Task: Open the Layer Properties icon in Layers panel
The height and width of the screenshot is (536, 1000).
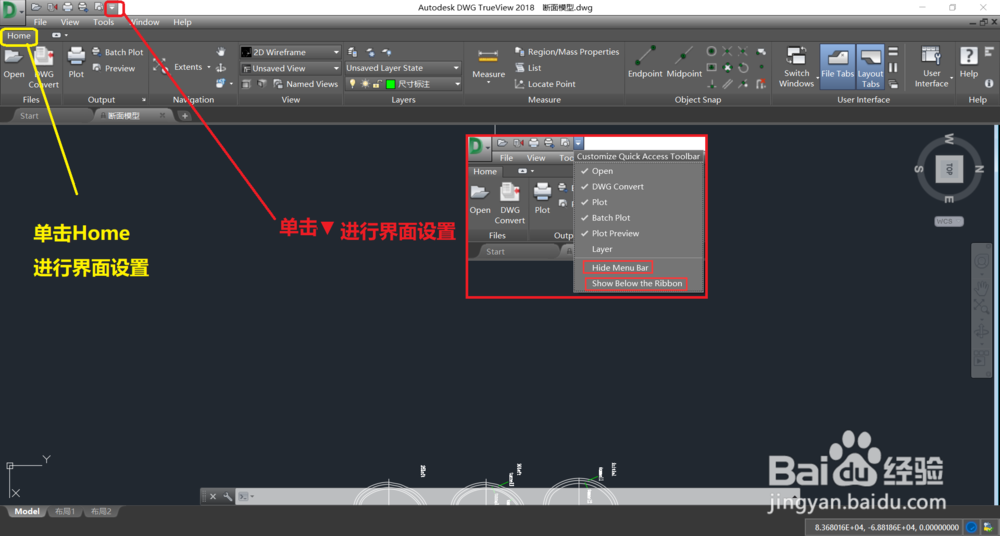Action: (x=353, y=52)
